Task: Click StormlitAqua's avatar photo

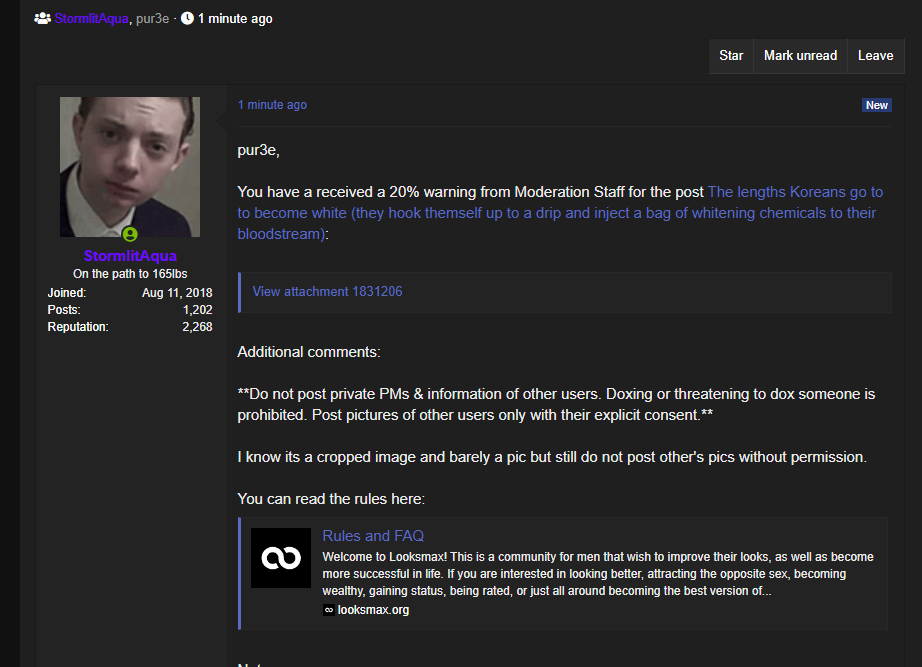Action: click(130, 167)
